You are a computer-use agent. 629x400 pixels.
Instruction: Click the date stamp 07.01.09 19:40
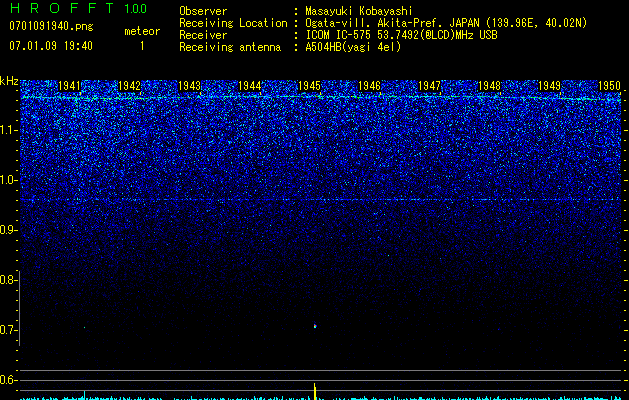[x=51, y=46]
